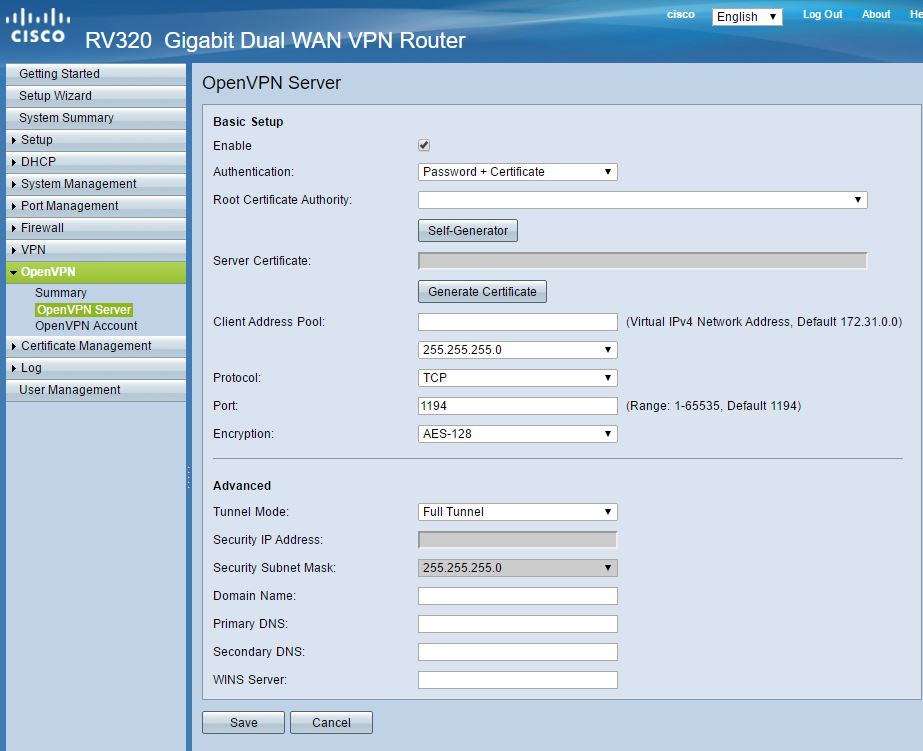Click the 'Basic Setup' section heading
Image resolution: width=923 pixels, height=751 pixels.
(x=248, y=122)
